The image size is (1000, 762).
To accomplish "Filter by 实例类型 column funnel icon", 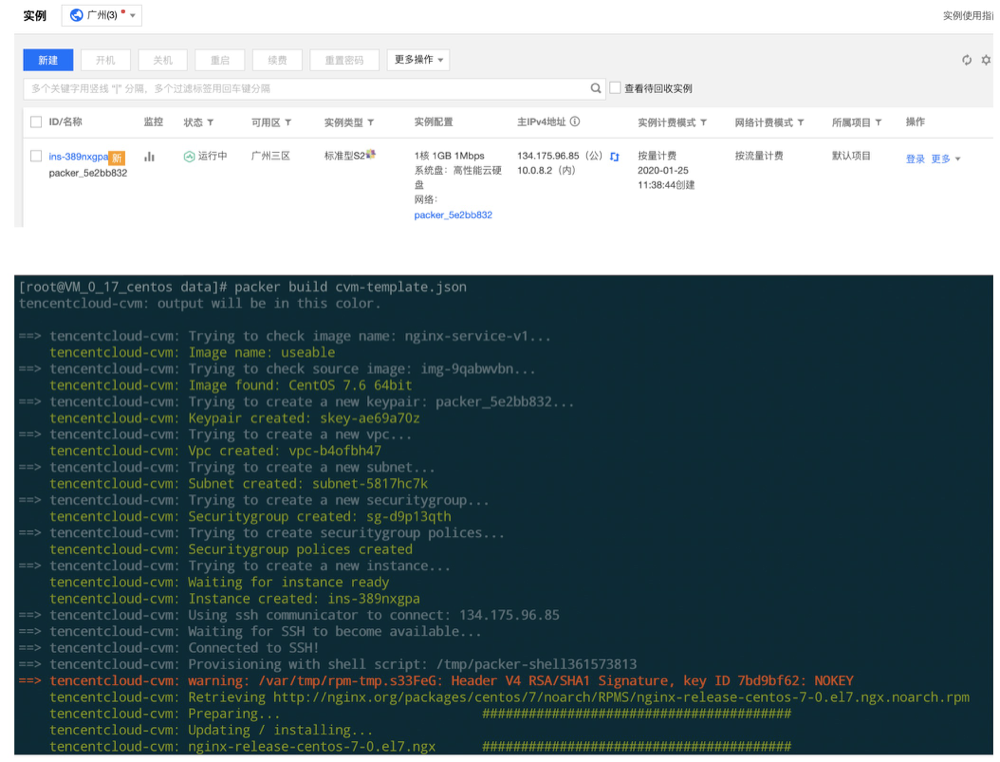I will [371, 122].
